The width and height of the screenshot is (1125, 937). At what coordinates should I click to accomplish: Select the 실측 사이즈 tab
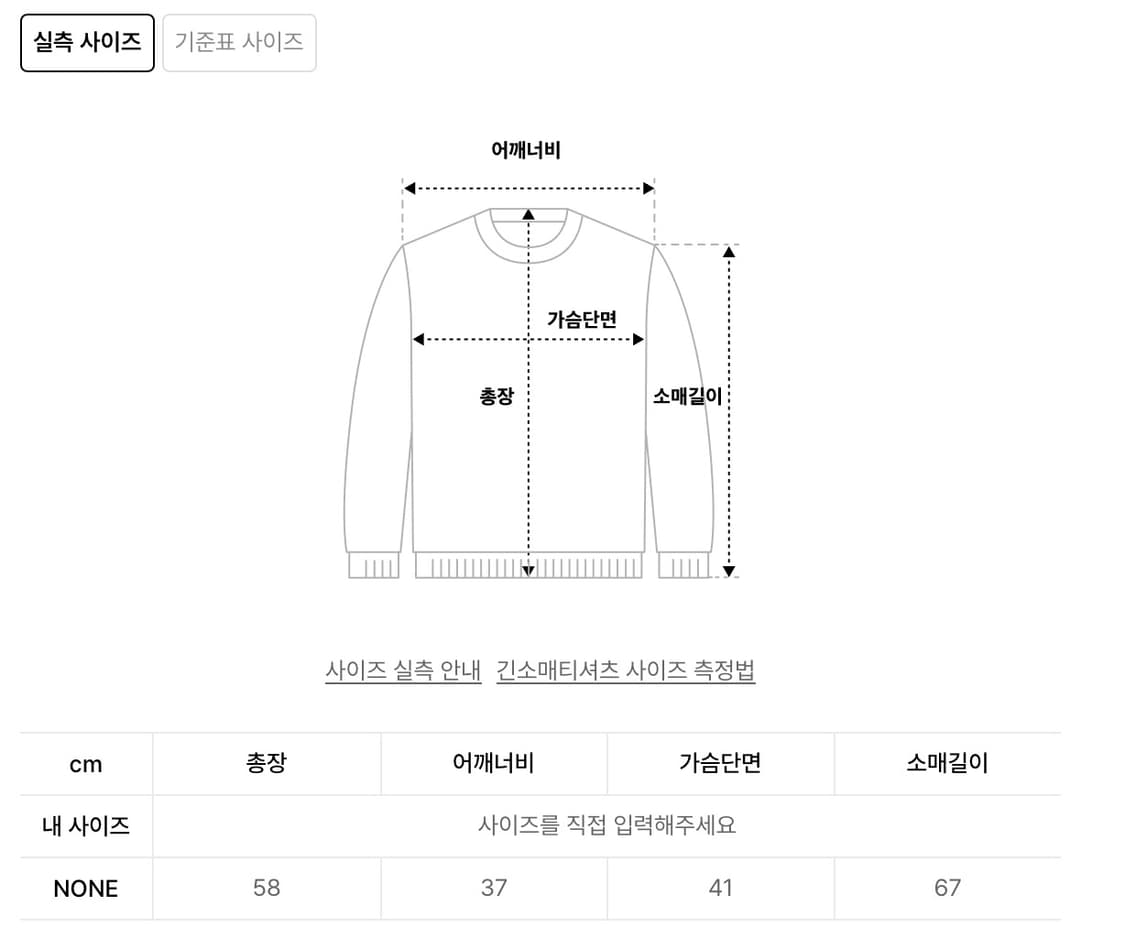point(87,42)
